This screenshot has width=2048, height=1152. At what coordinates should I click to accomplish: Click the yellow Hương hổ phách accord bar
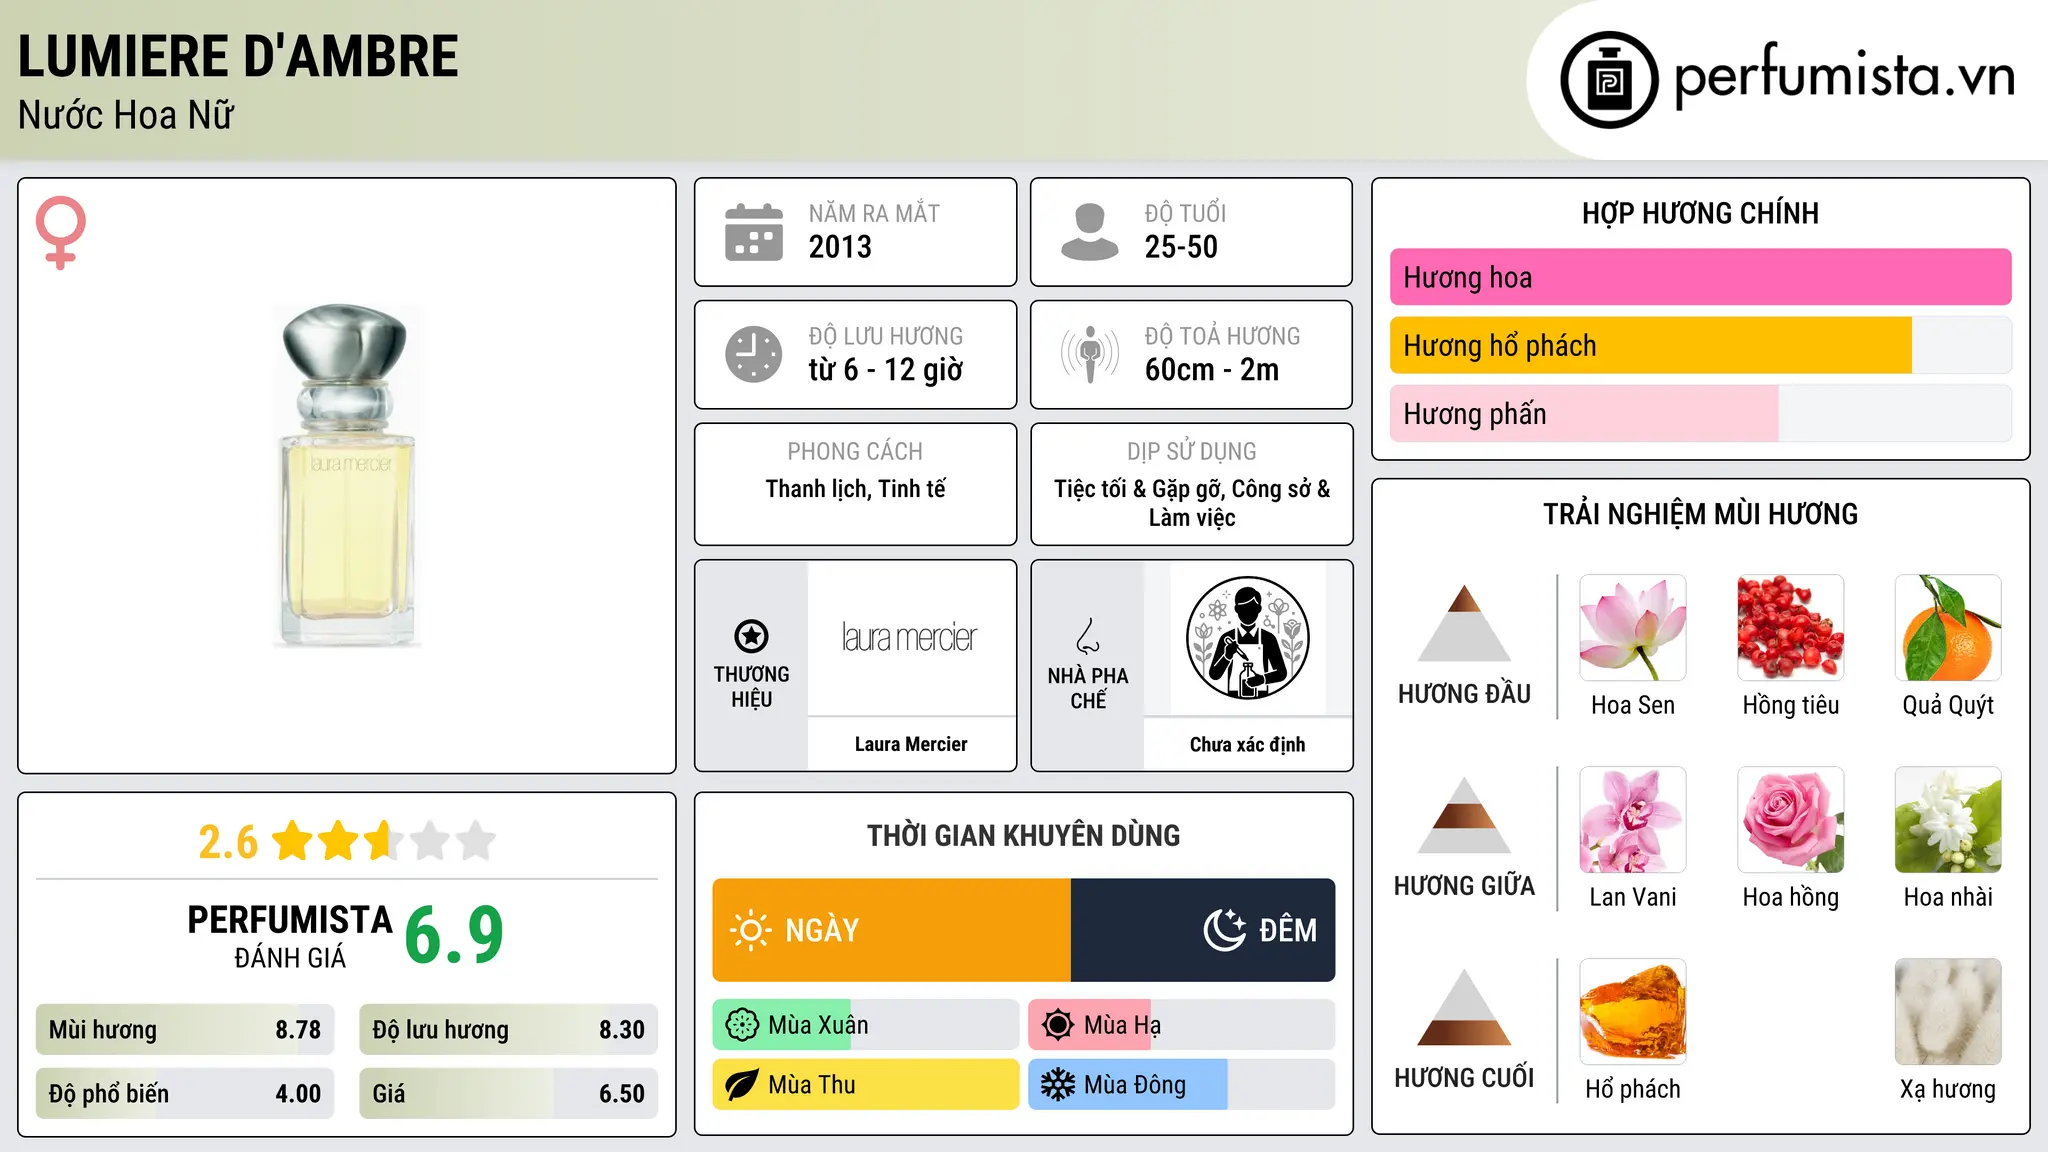pyautogui.click(x=1651, y=345)
